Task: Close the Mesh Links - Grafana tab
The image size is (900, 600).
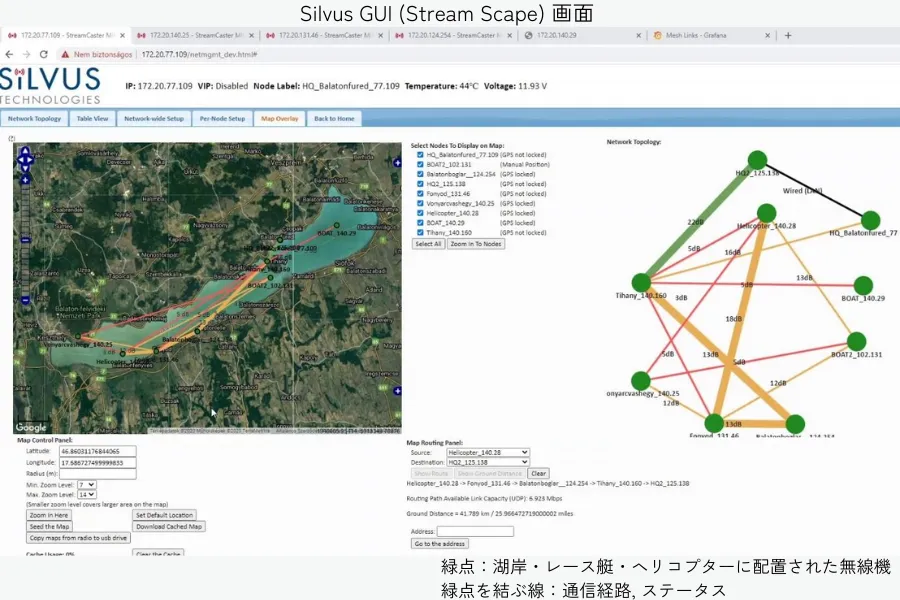Action: tap(767, 35)
